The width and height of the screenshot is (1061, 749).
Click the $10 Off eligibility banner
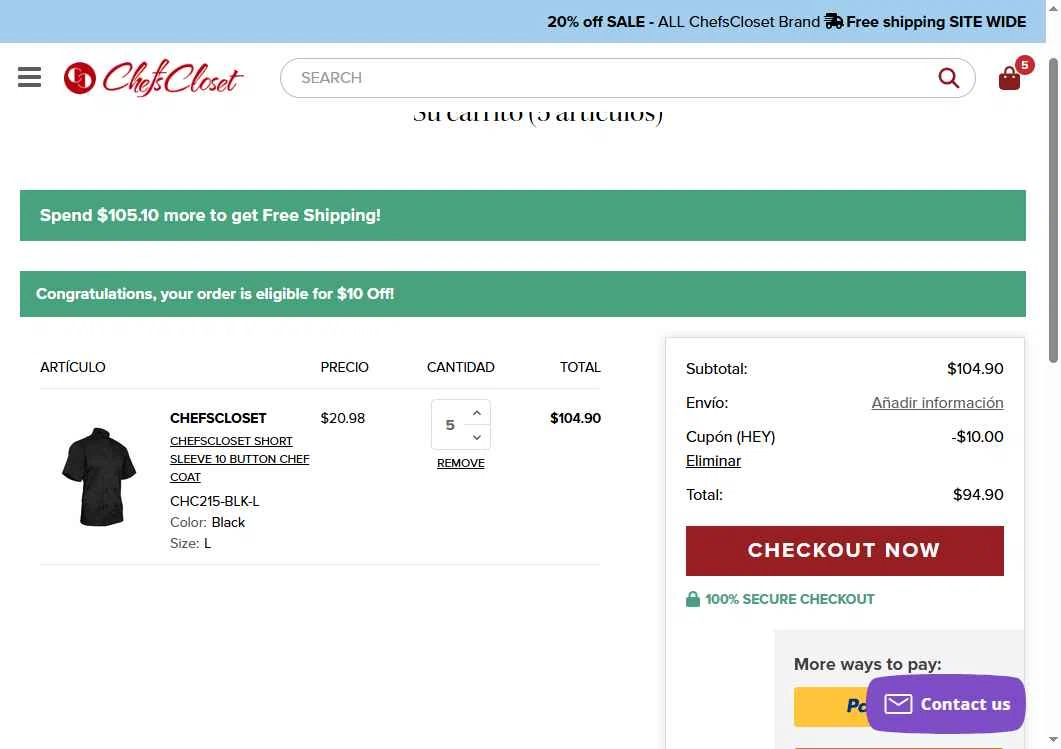(522, 294)
